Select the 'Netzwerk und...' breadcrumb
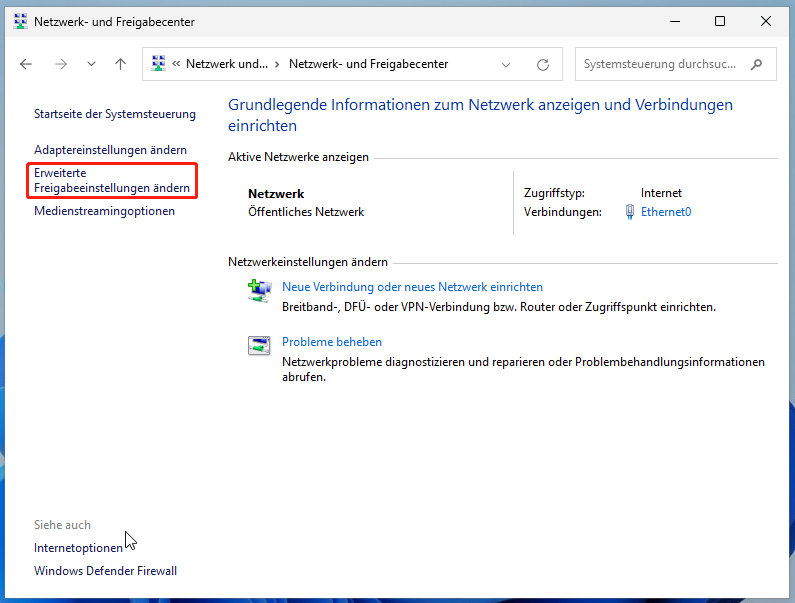 tap(227, 64)
